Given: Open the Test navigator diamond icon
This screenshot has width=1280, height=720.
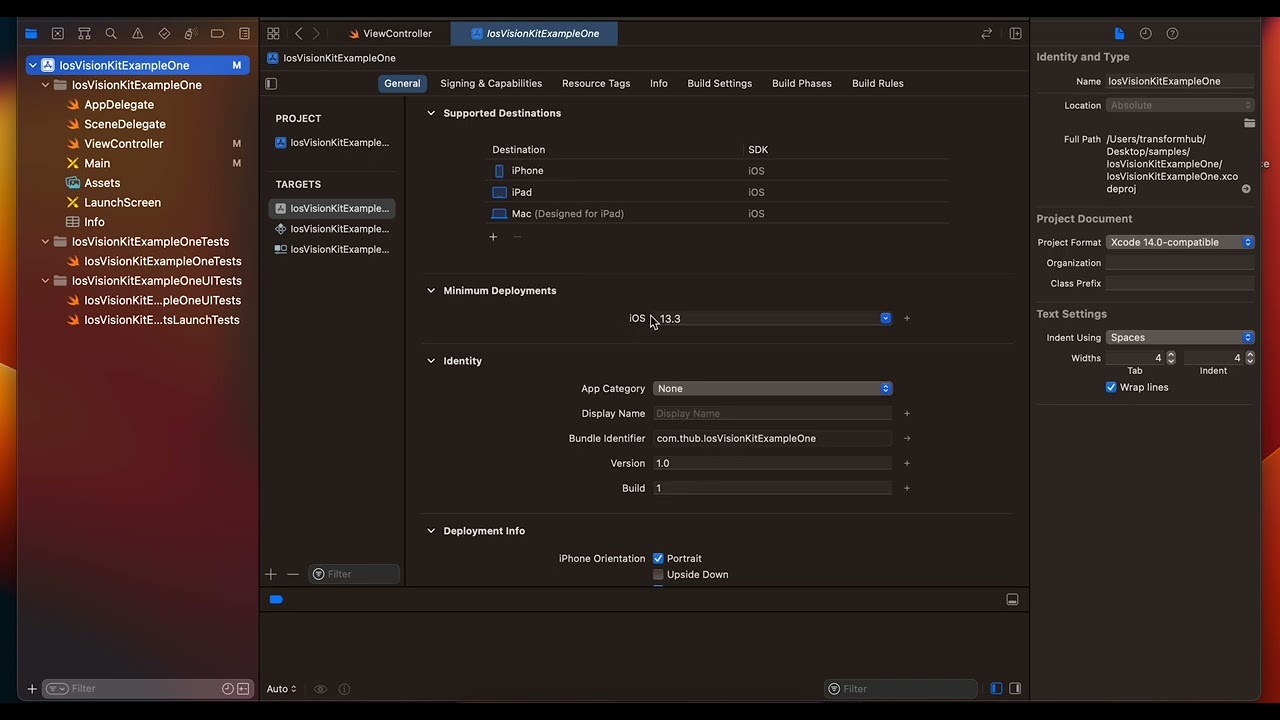Looking at the screenshot, I should click(x=164, y=33).
